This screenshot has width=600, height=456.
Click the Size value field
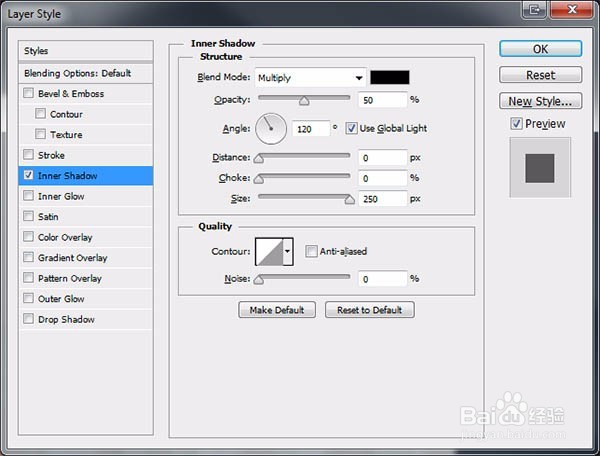(382, 199)
